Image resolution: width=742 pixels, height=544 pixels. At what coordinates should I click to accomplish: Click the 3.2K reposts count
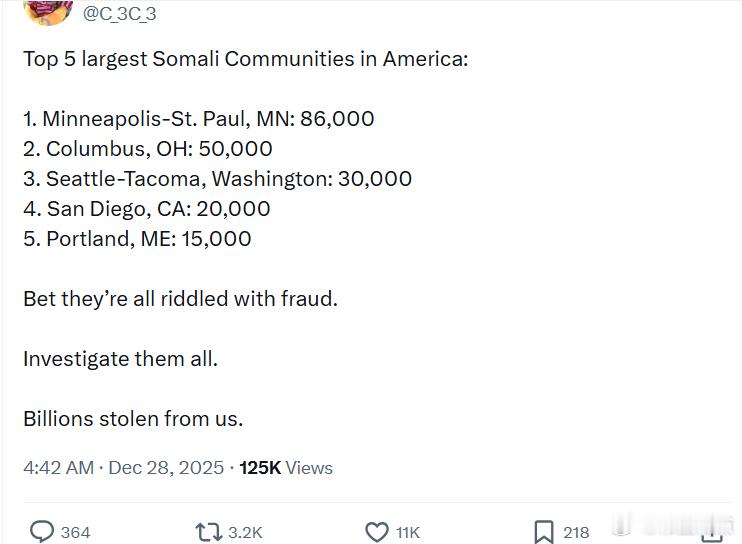245,532
